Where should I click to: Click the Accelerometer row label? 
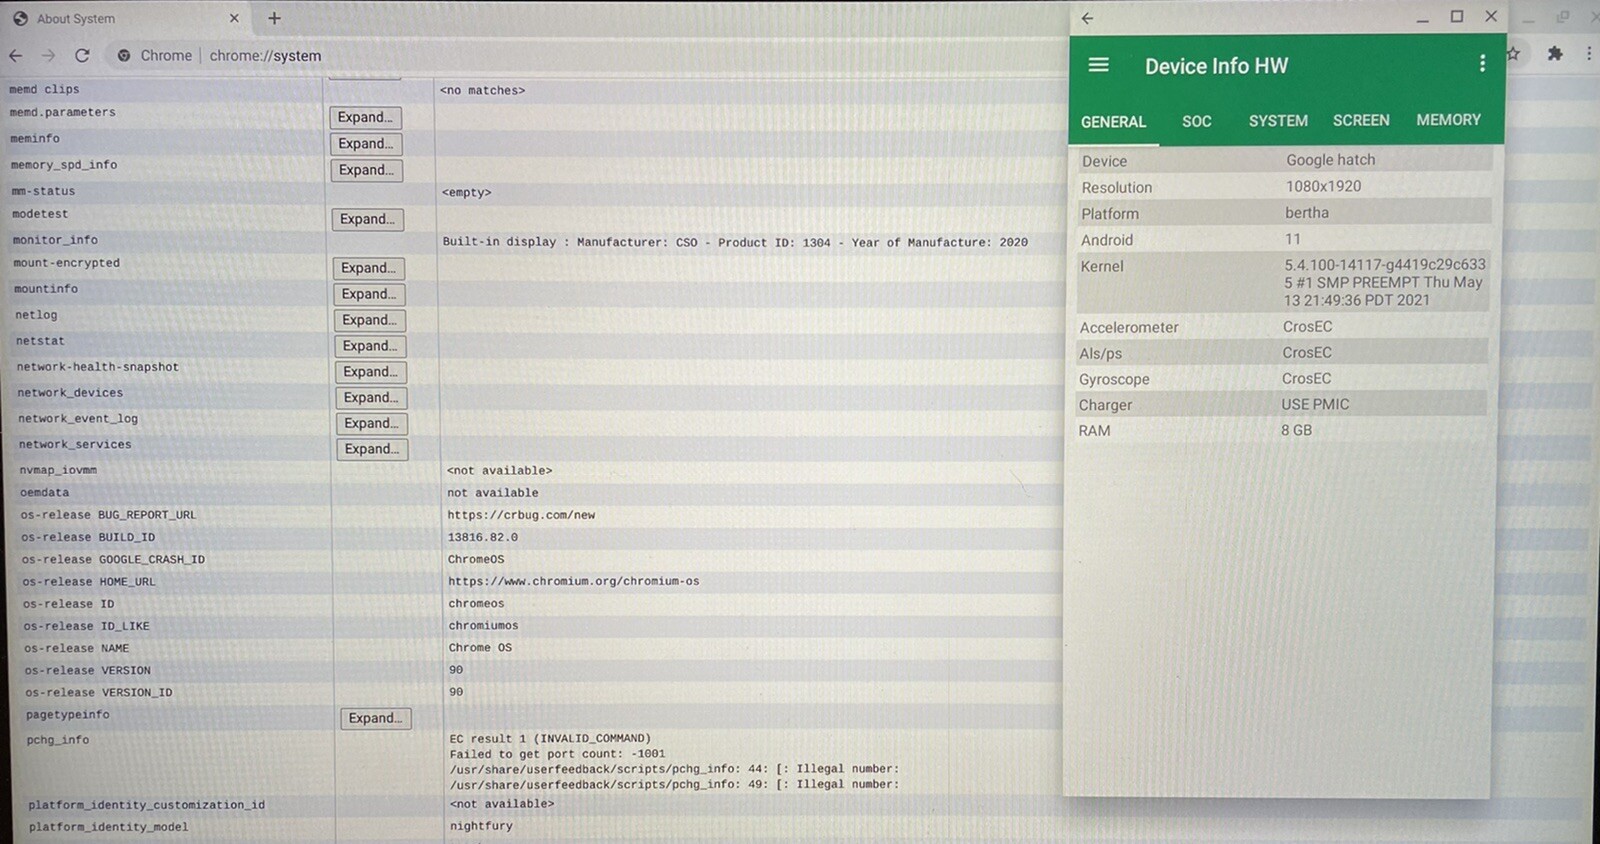[1129, 327]
